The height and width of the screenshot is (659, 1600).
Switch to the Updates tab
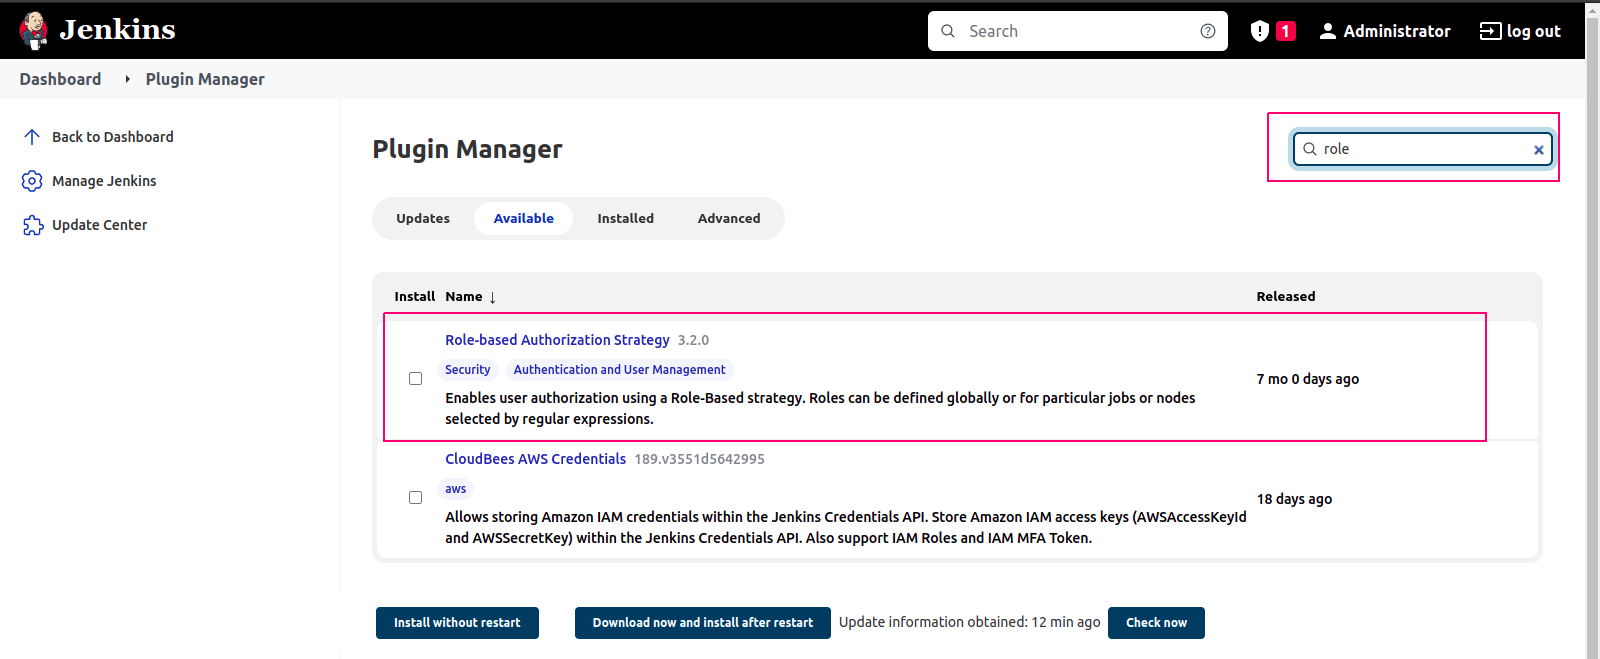[x=423, y=218]
